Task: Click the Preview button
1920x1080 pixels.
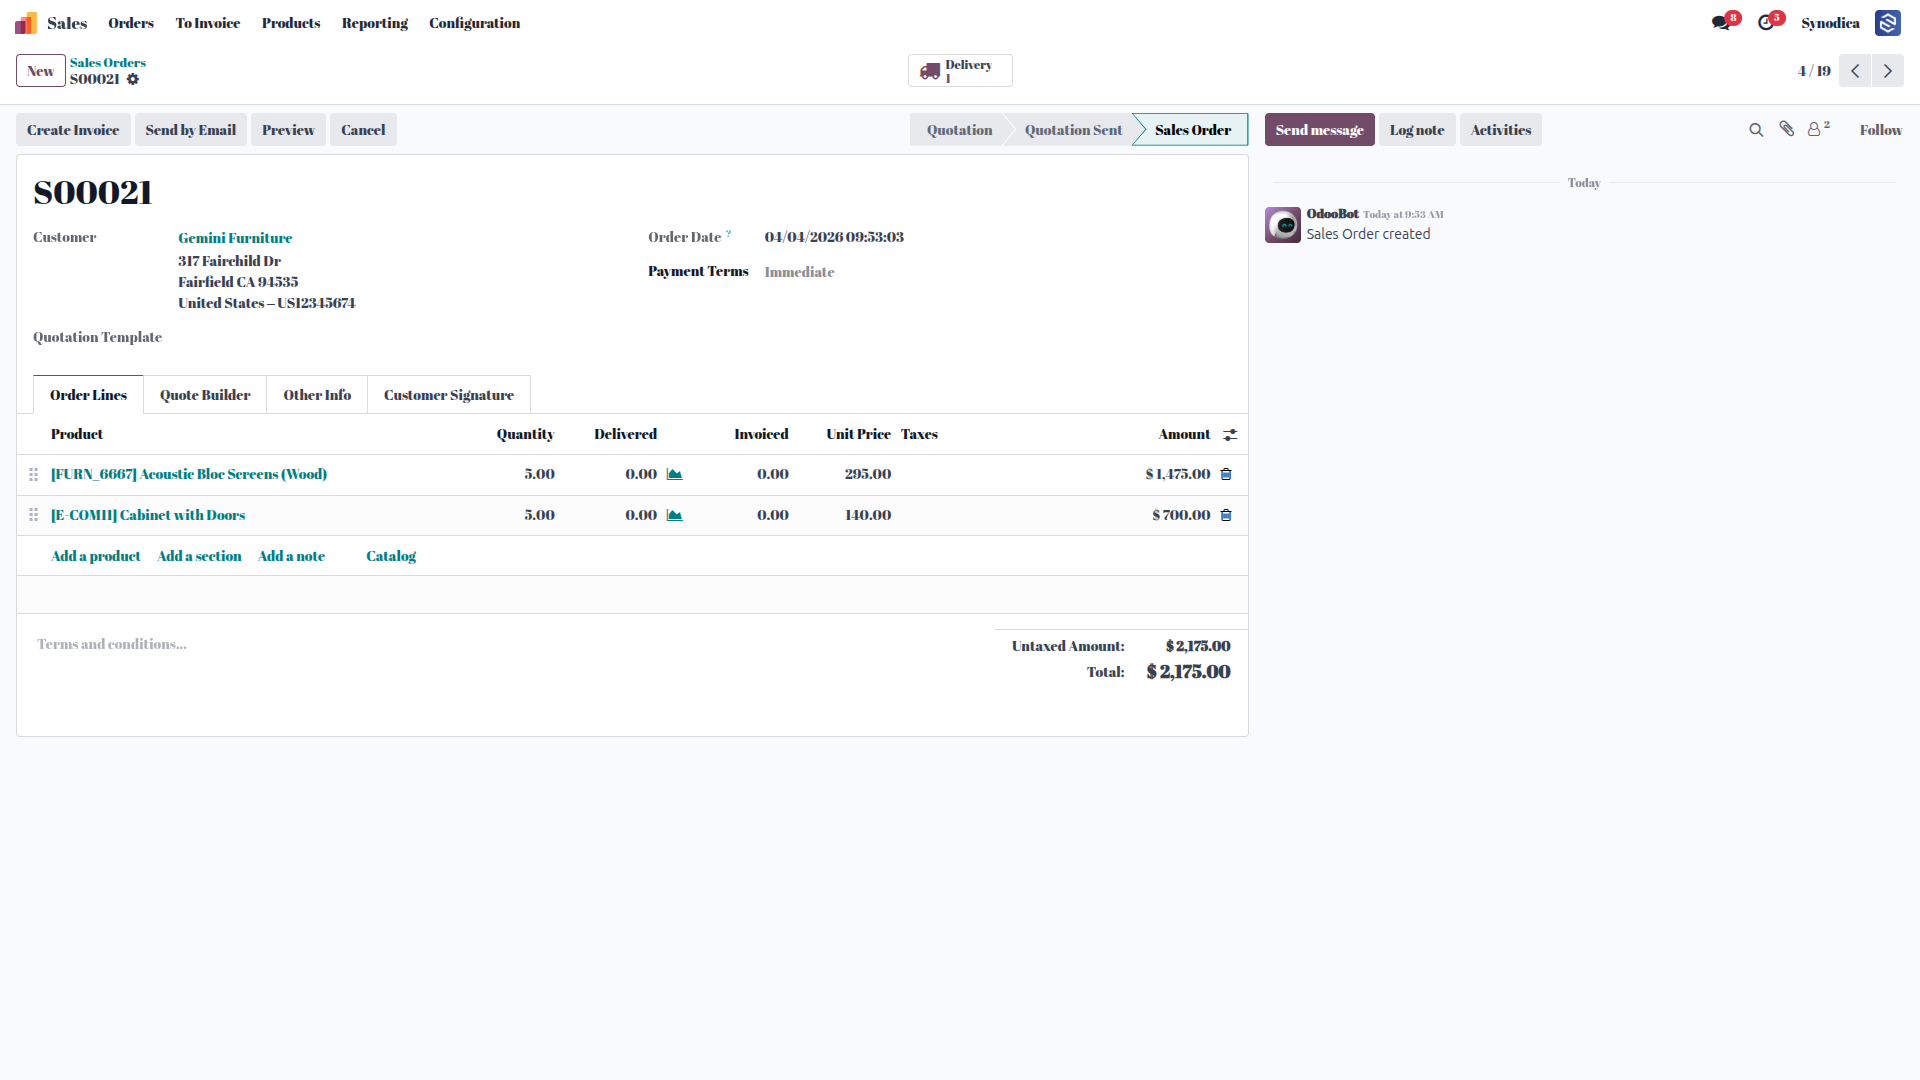Action: tap(288, 130)
